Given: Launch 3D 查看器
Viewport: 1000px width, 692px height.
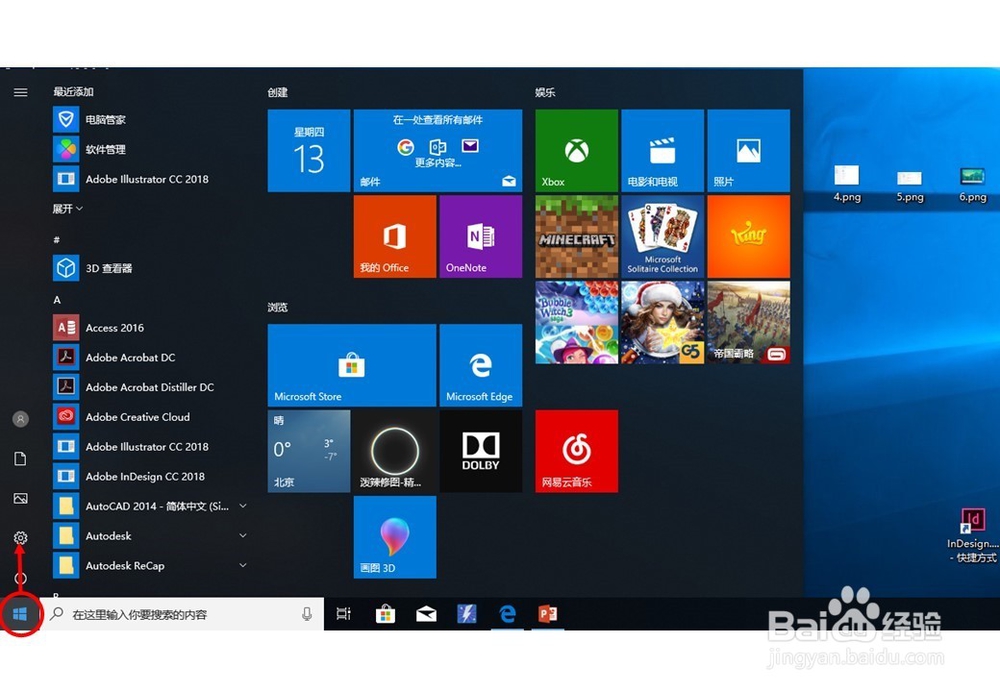Looking at the screenshot, I should pos(151,268).
